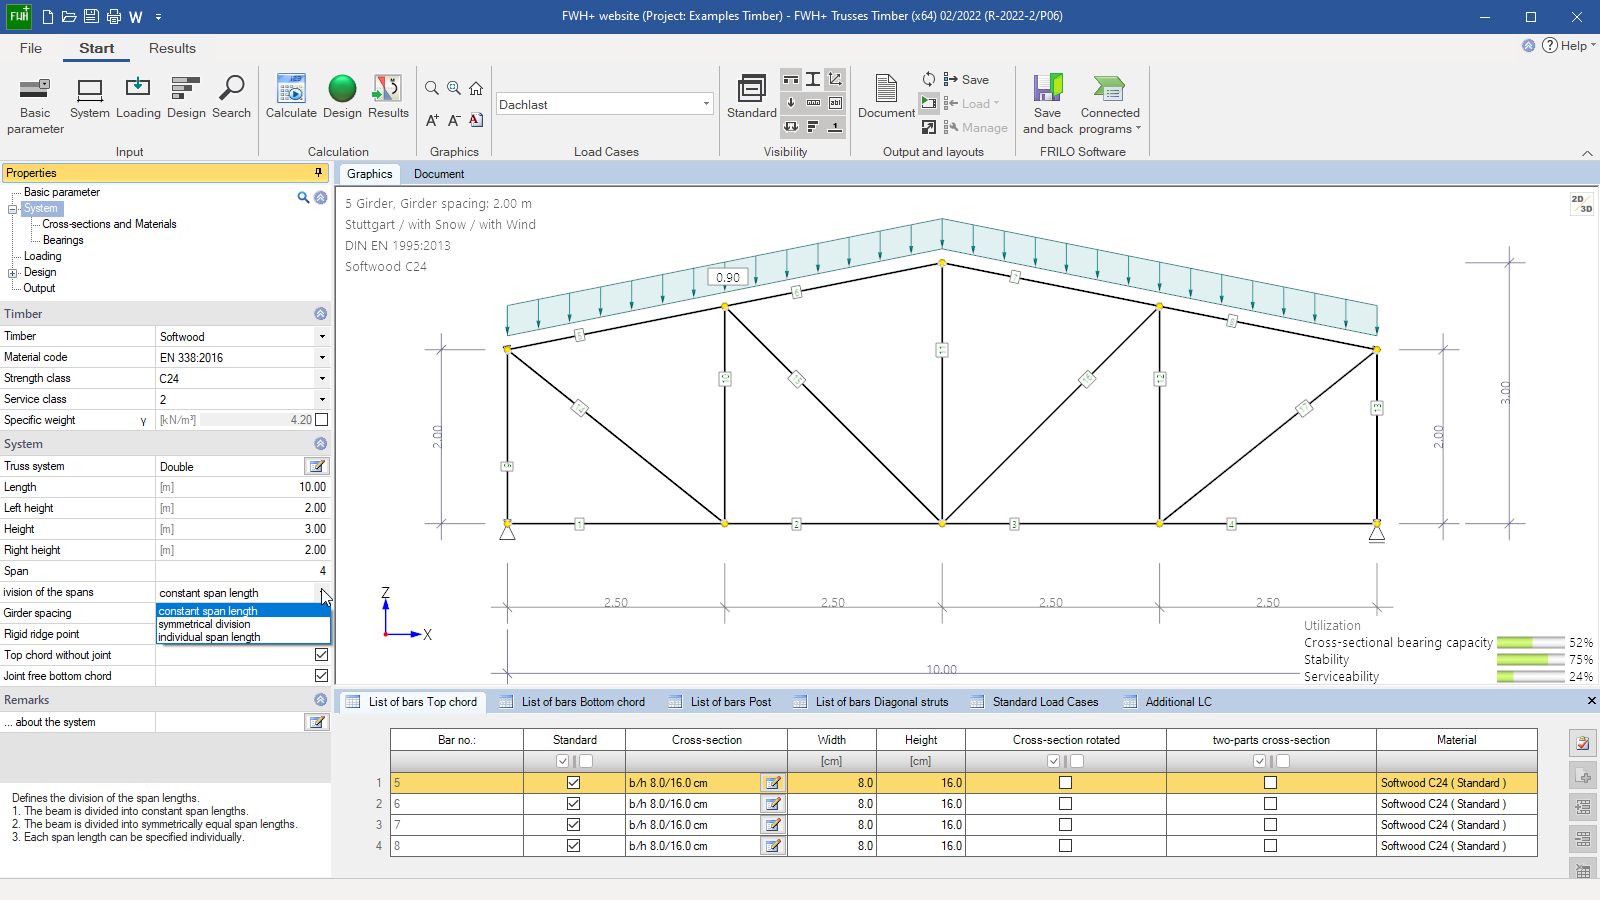Screen dimensions: 1600x900
Task: Open the Timber Softwood dropdown
Action: click(x=322, y=337)
